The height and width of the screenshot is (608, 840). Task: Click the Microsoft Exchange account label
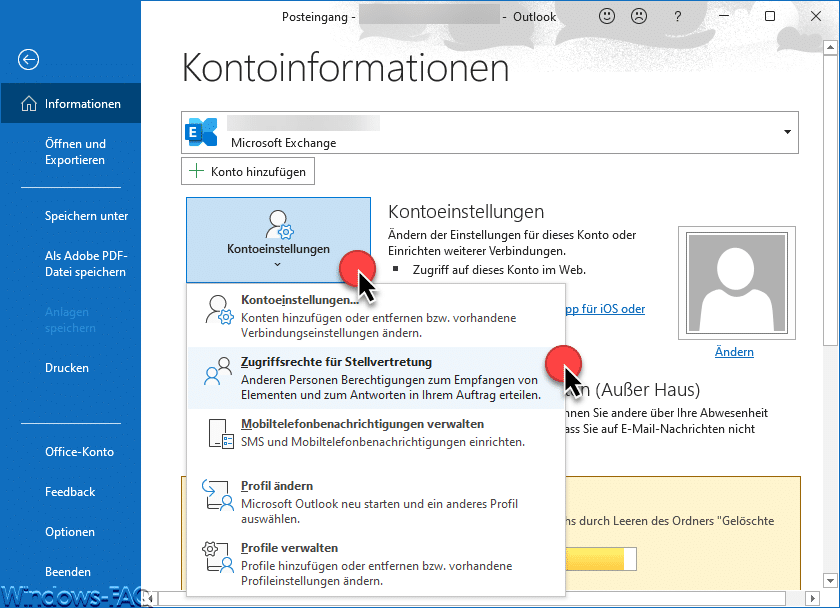[x=283, y=143]
